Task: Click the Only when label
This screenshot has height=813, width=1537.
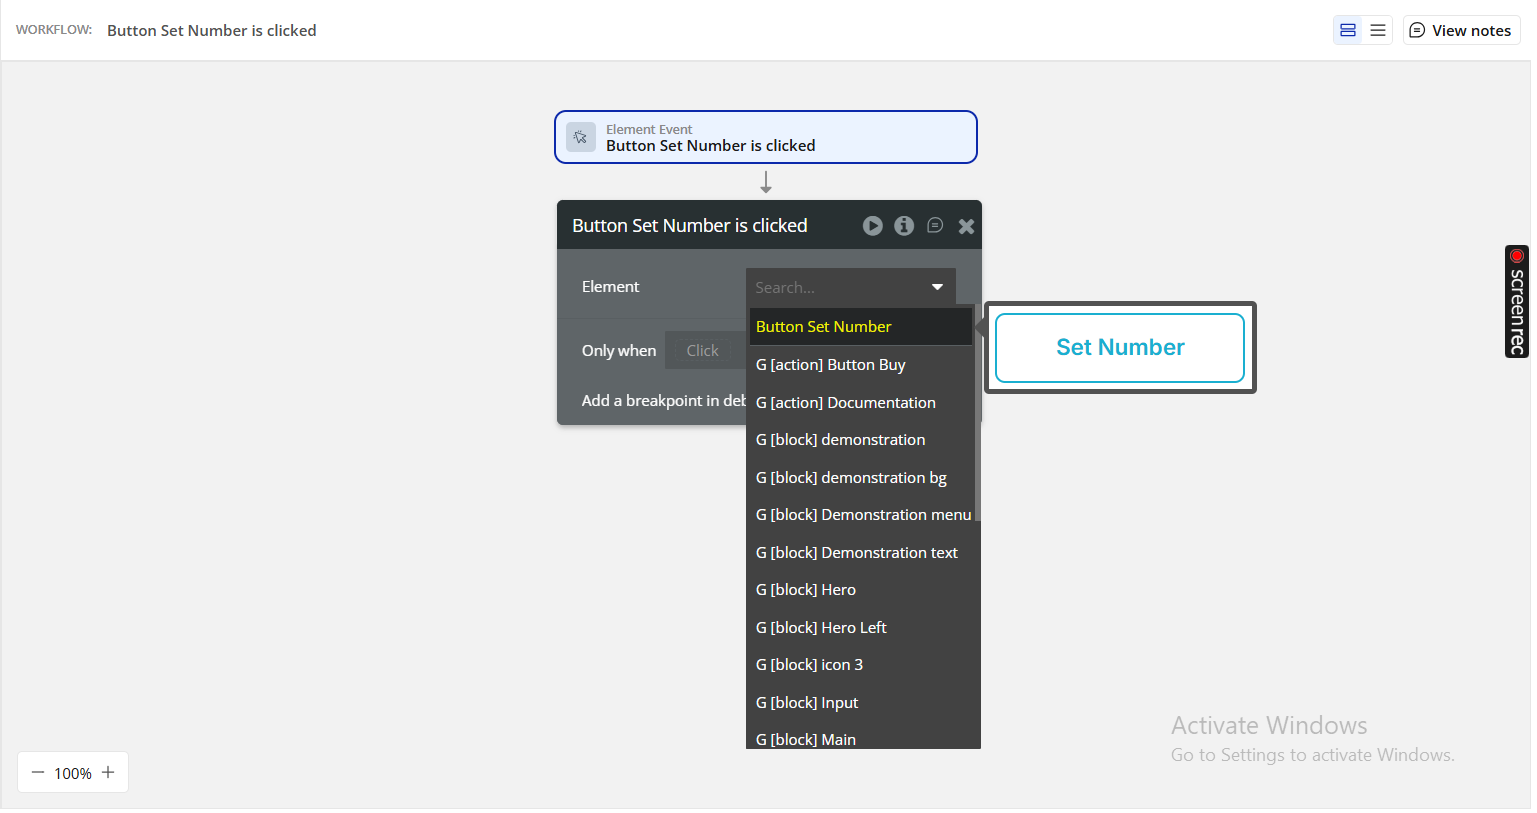Action: 619,351
